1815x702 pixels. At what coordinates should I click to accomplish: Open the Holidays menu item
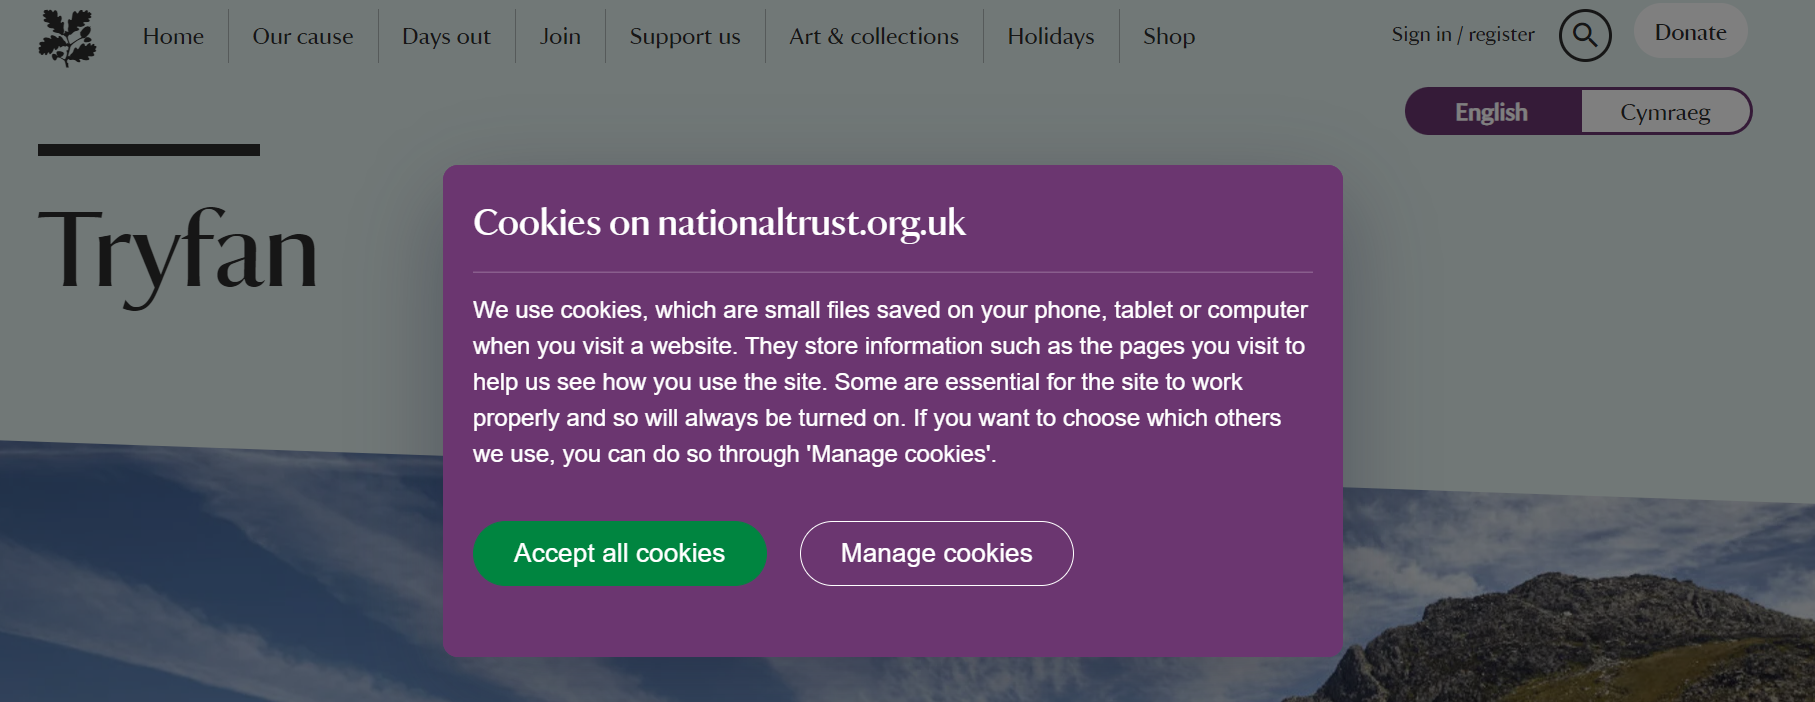(1050, 37)
